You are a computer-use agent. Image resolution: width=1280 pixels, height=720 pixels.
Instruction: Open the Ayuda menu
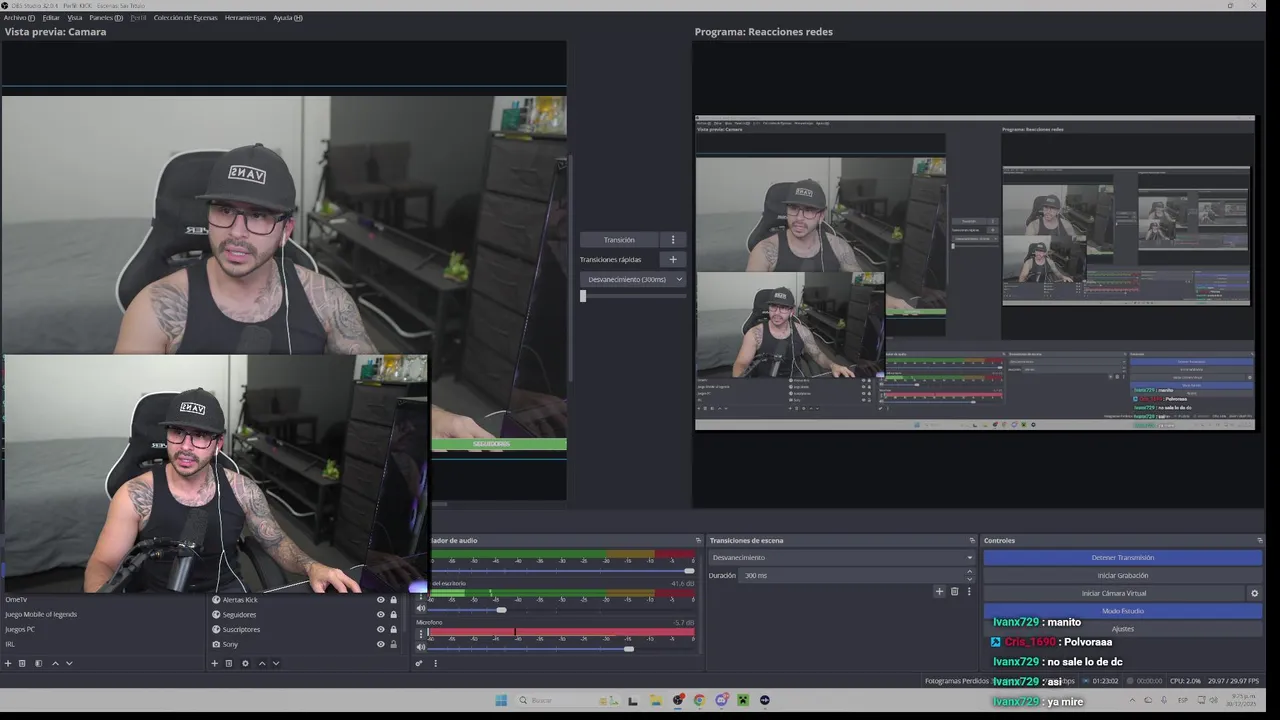pos(288,18)
